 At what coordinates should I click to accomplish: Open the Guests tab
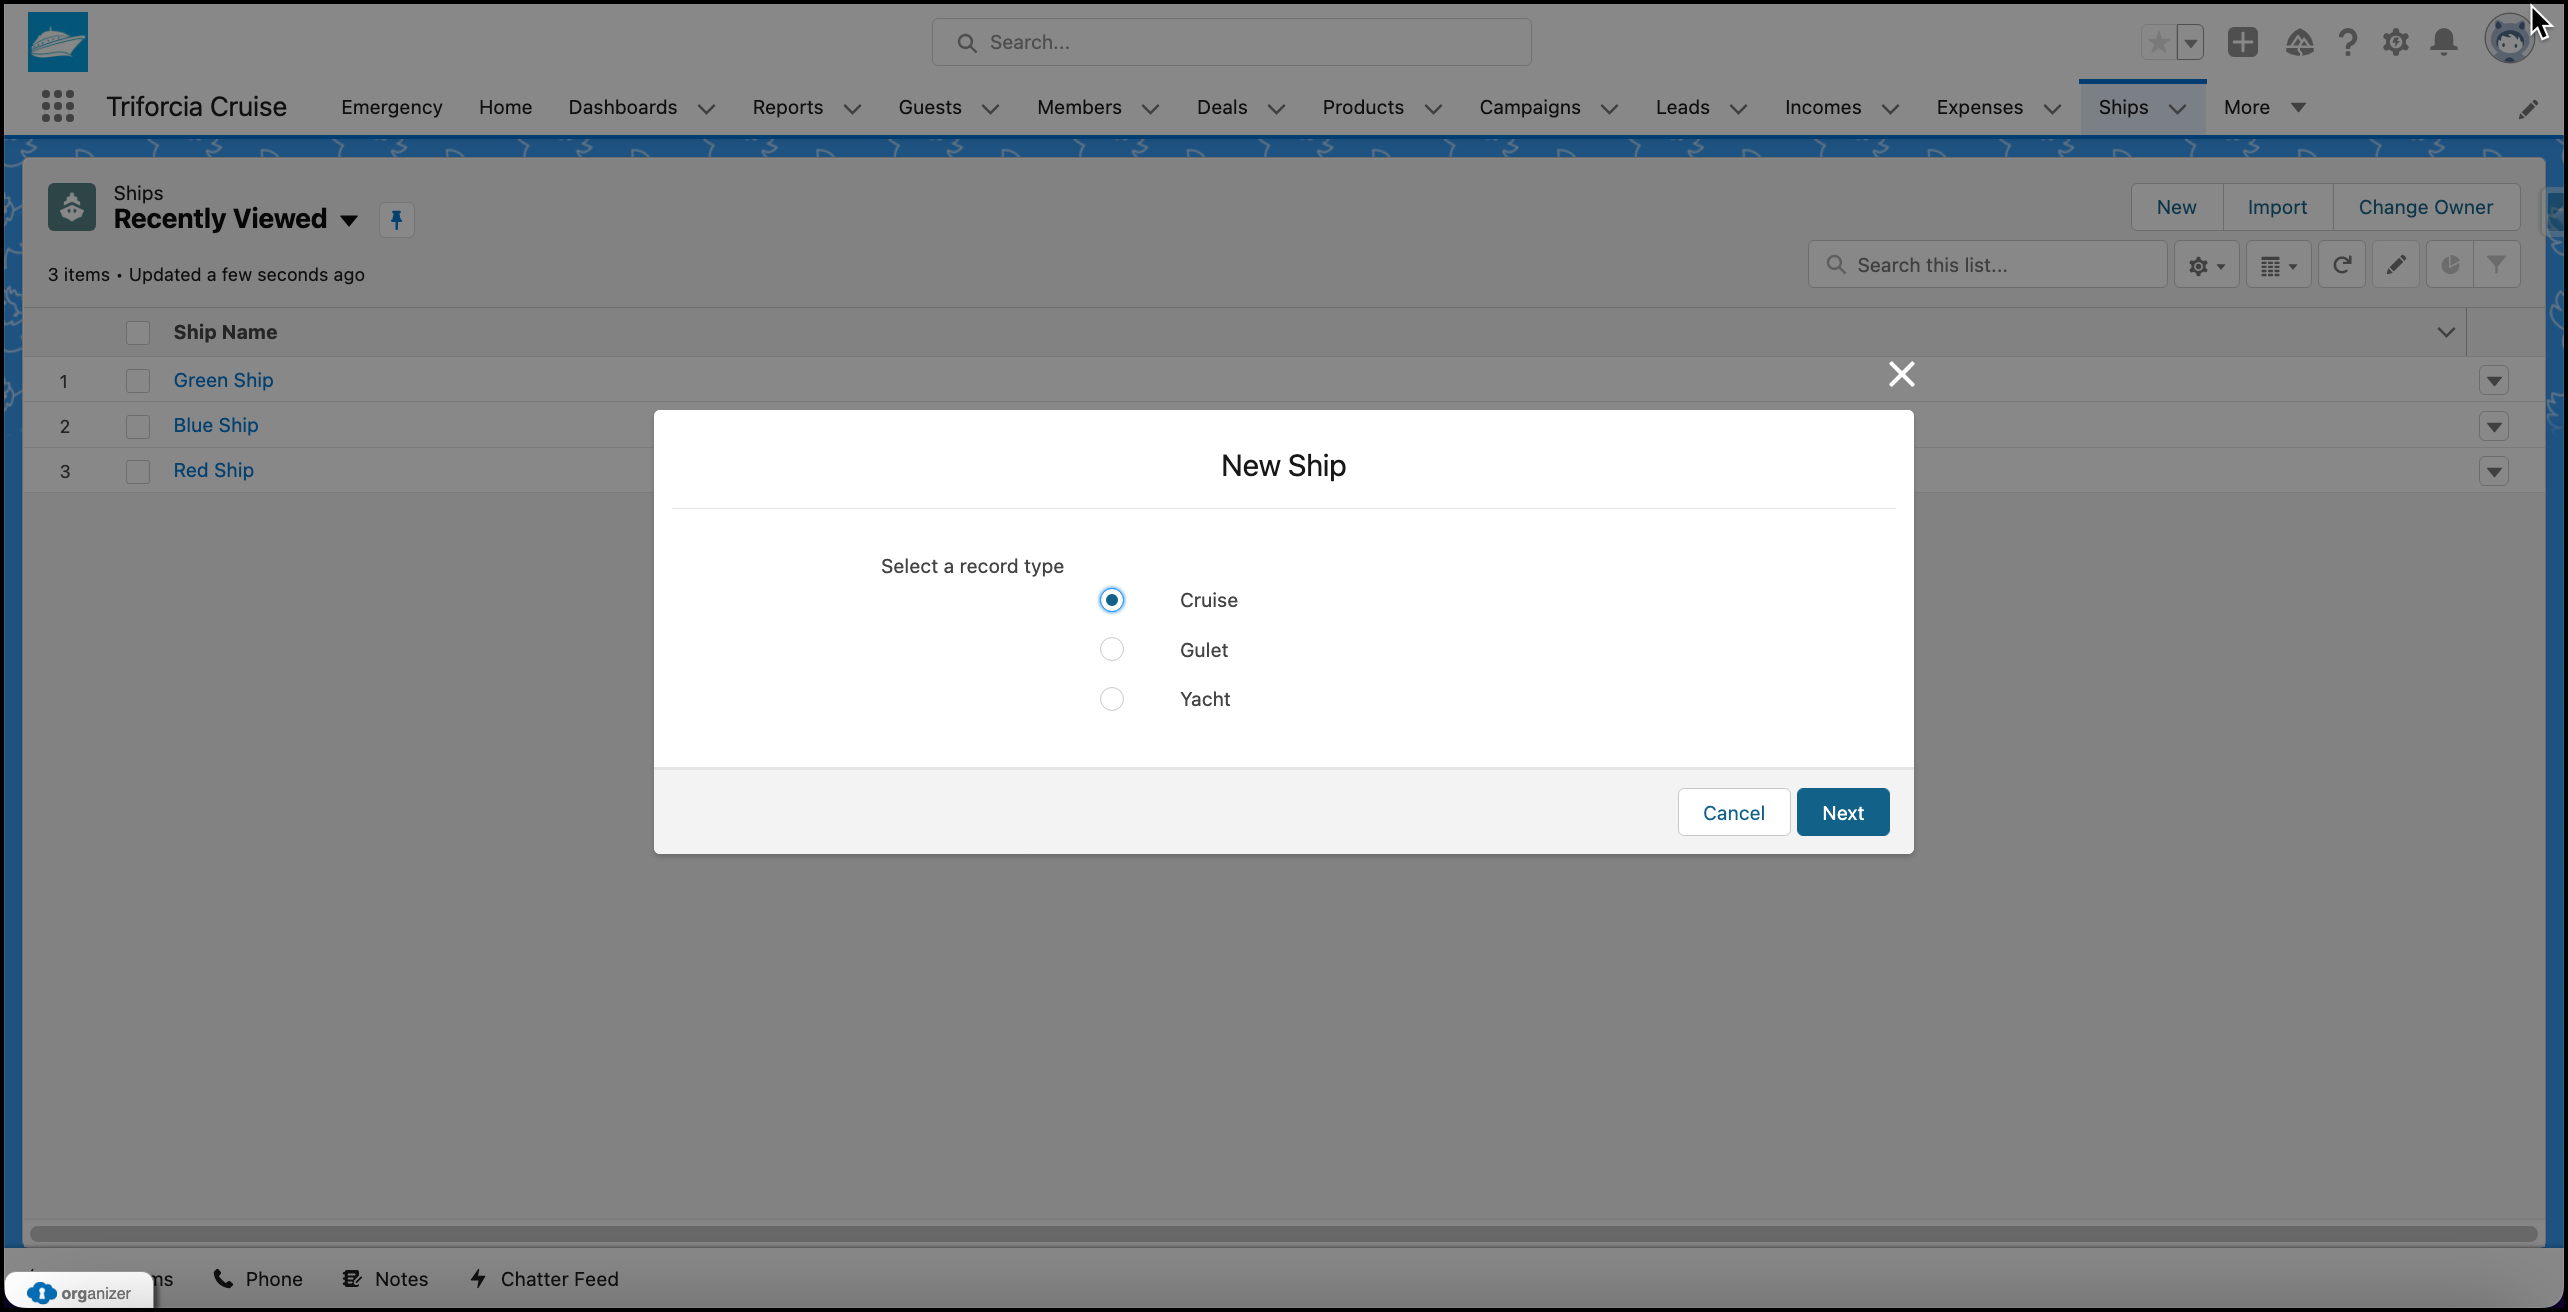[x=930, y=107]
